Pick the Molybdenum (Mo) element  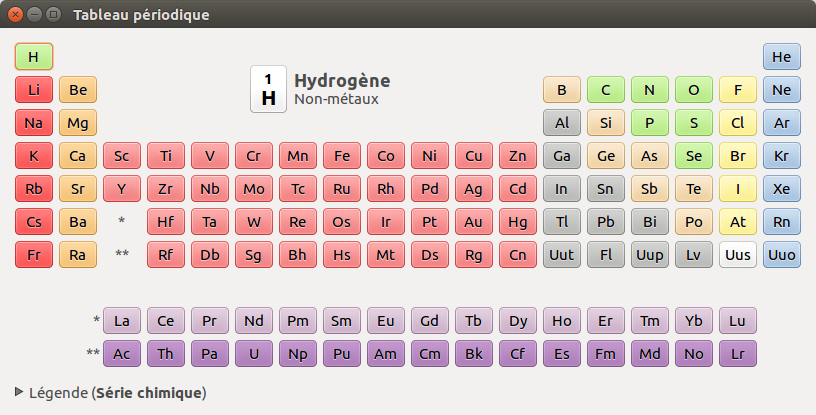point(253,188)
